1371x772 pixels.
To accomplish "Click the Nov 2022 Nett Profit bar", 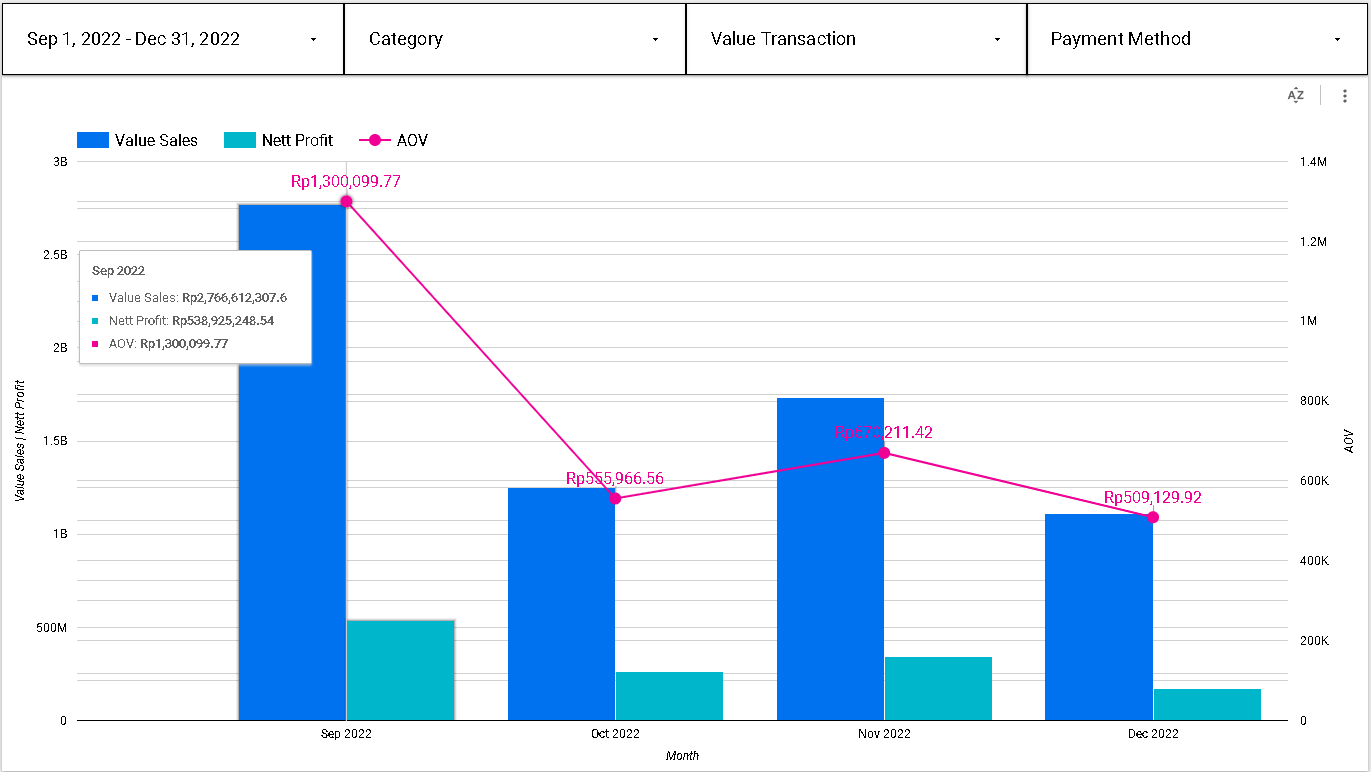I will click(938, 688).
